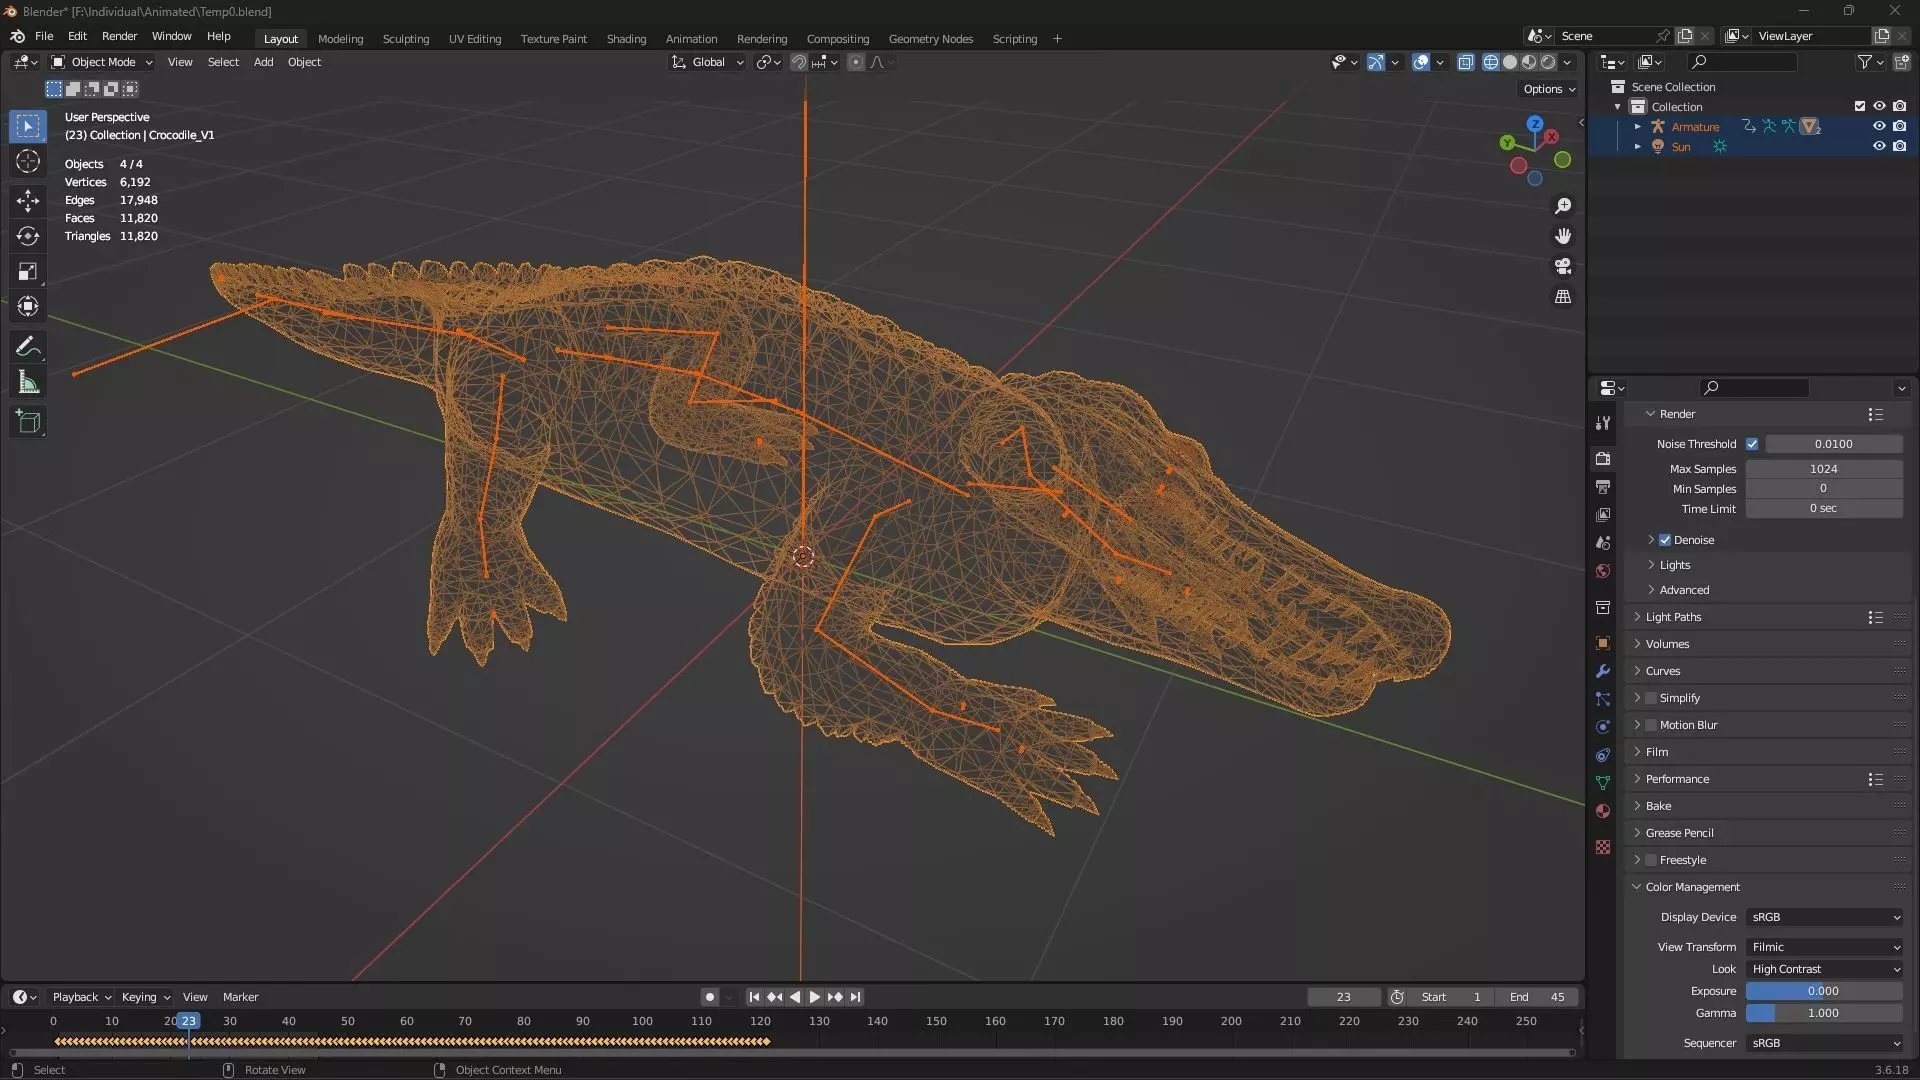Open the Sequencer sRGB dropdown
Image resolution: width=1920 pixels, height=1080 pixels.
[1824, 1043]
